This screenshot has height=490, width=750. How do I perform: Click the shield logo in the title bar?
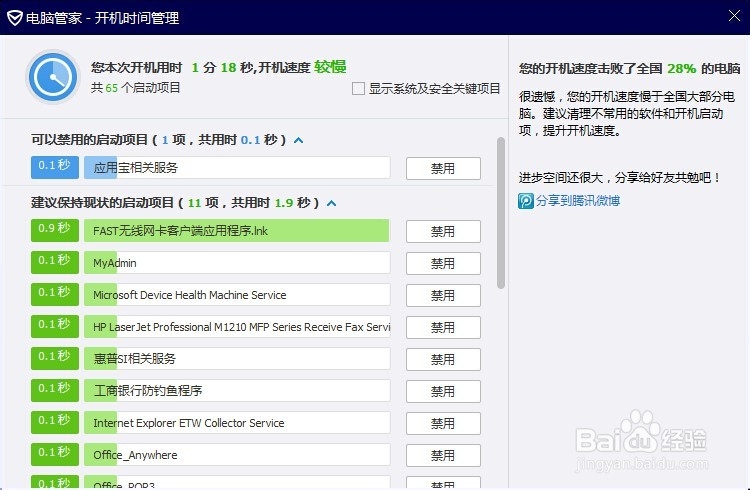(15, 18)
